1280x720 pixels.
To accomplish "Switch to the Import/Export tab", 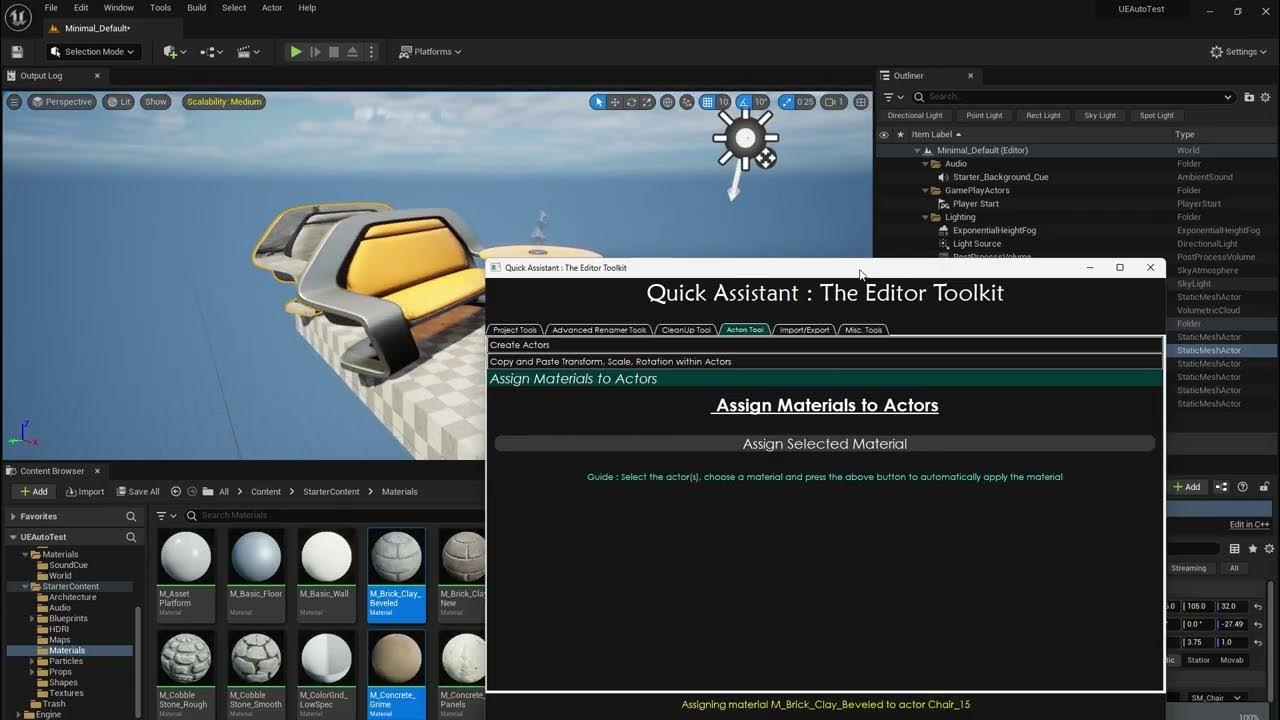I will [805, 330].
